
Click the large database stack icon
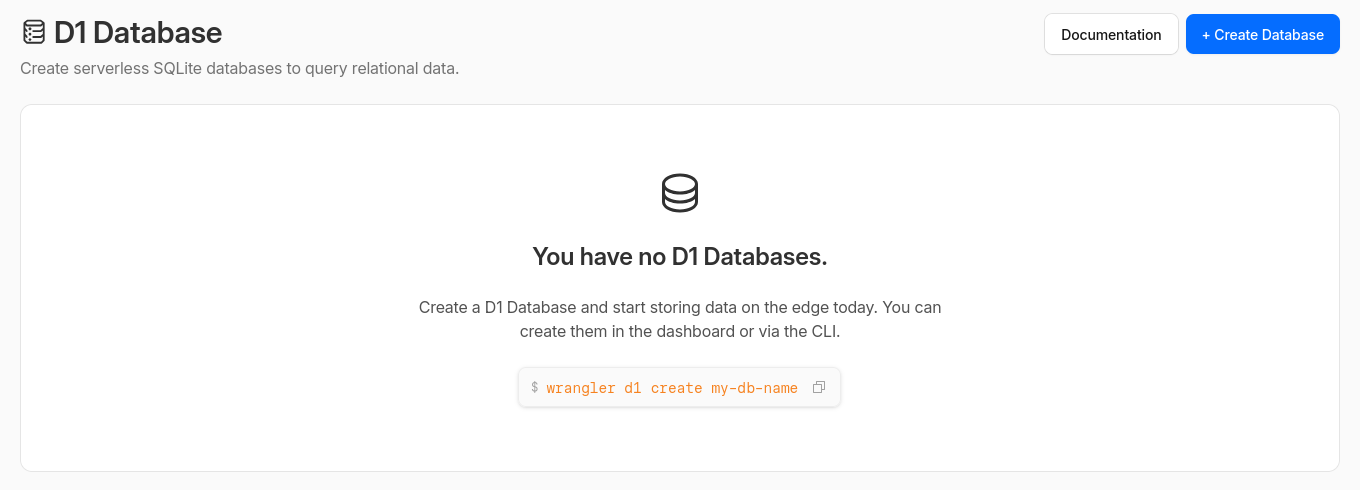click(680, 193)
